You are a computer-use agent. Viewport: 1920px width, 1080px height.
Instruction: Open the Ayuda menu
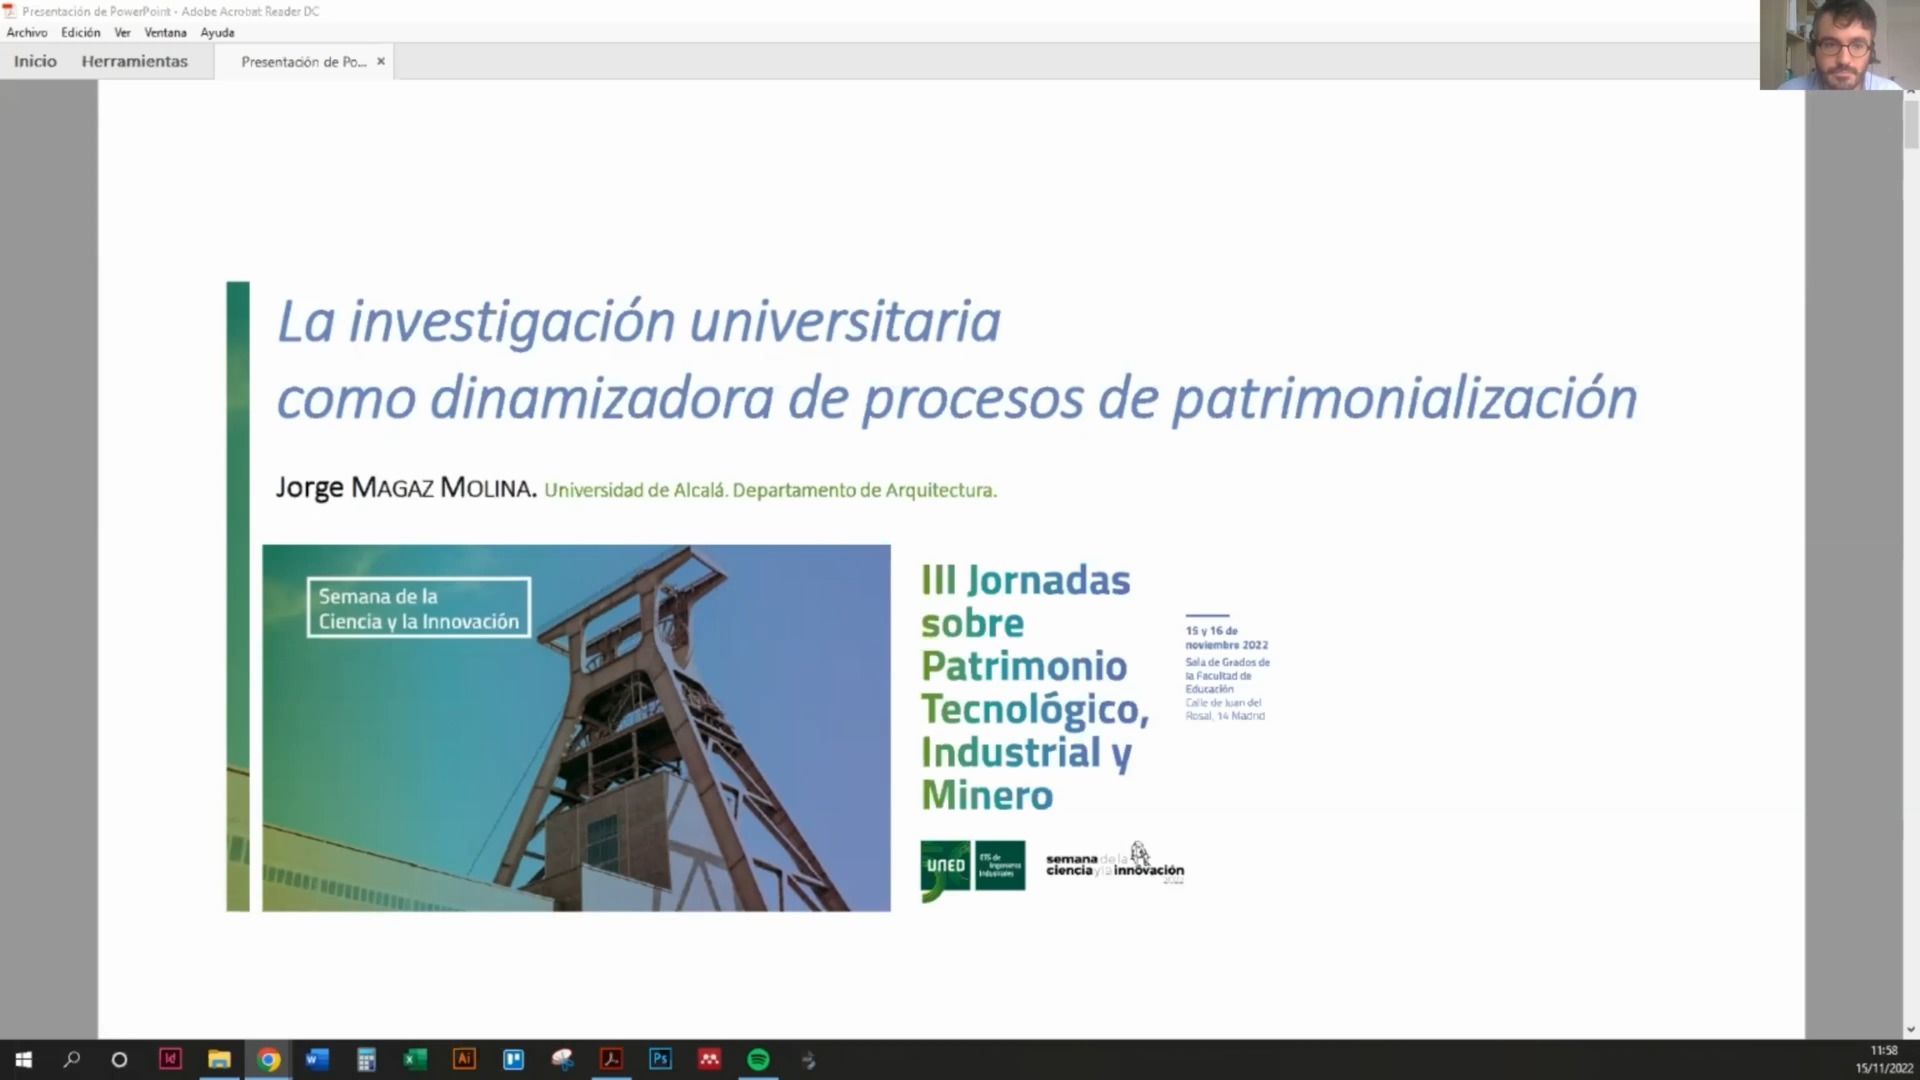point(217,32)
